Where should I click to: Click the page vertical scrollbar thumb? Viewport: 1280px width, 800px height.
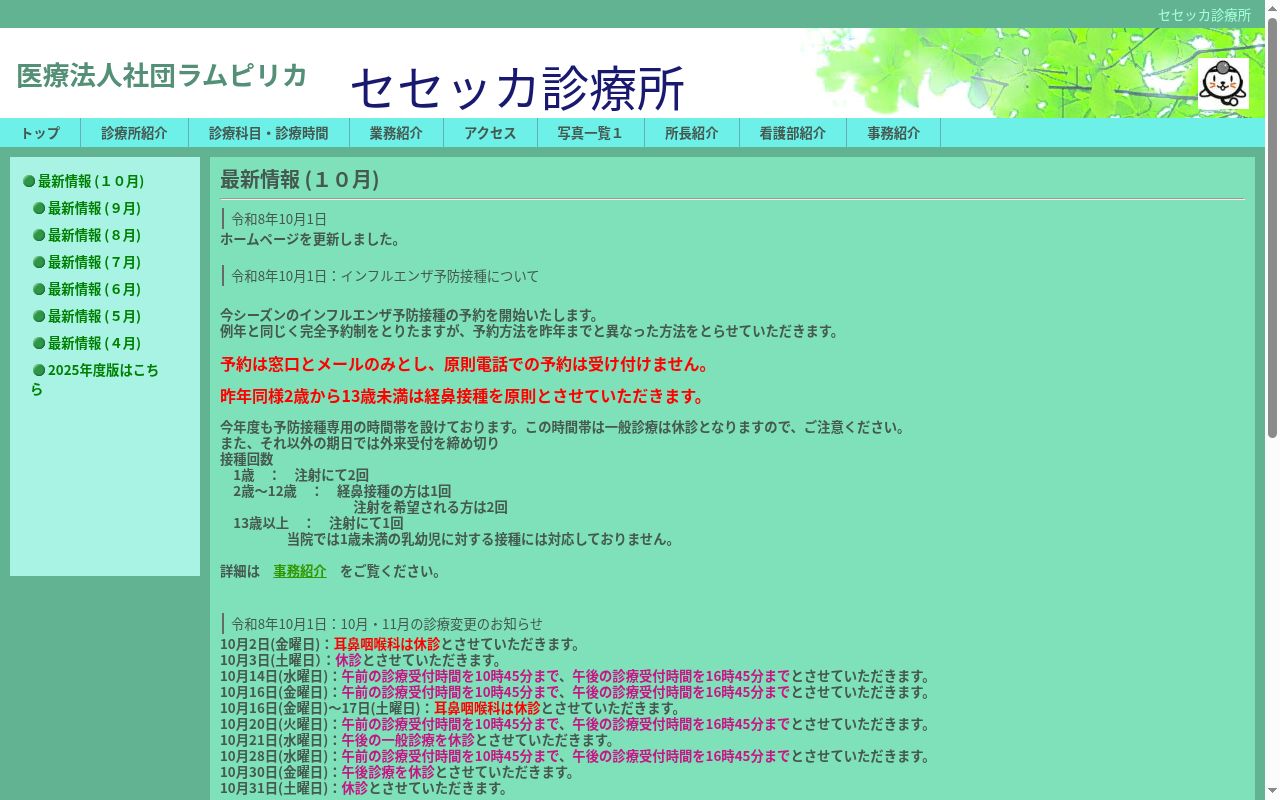1272,228
